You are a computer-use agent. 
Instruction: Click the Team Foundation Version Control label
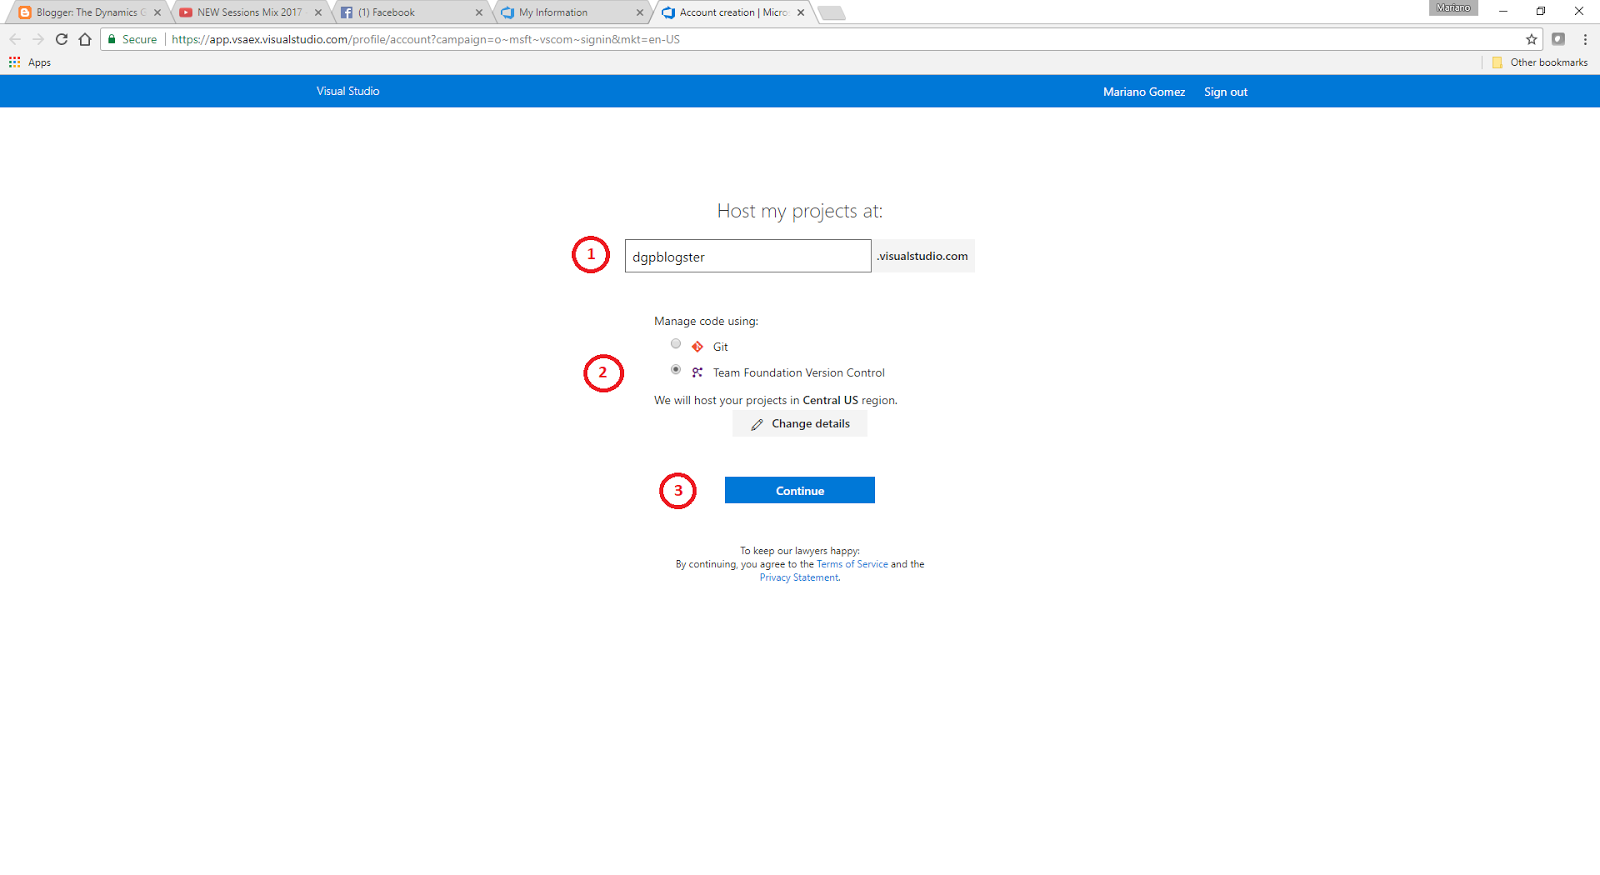pos(798,373)
